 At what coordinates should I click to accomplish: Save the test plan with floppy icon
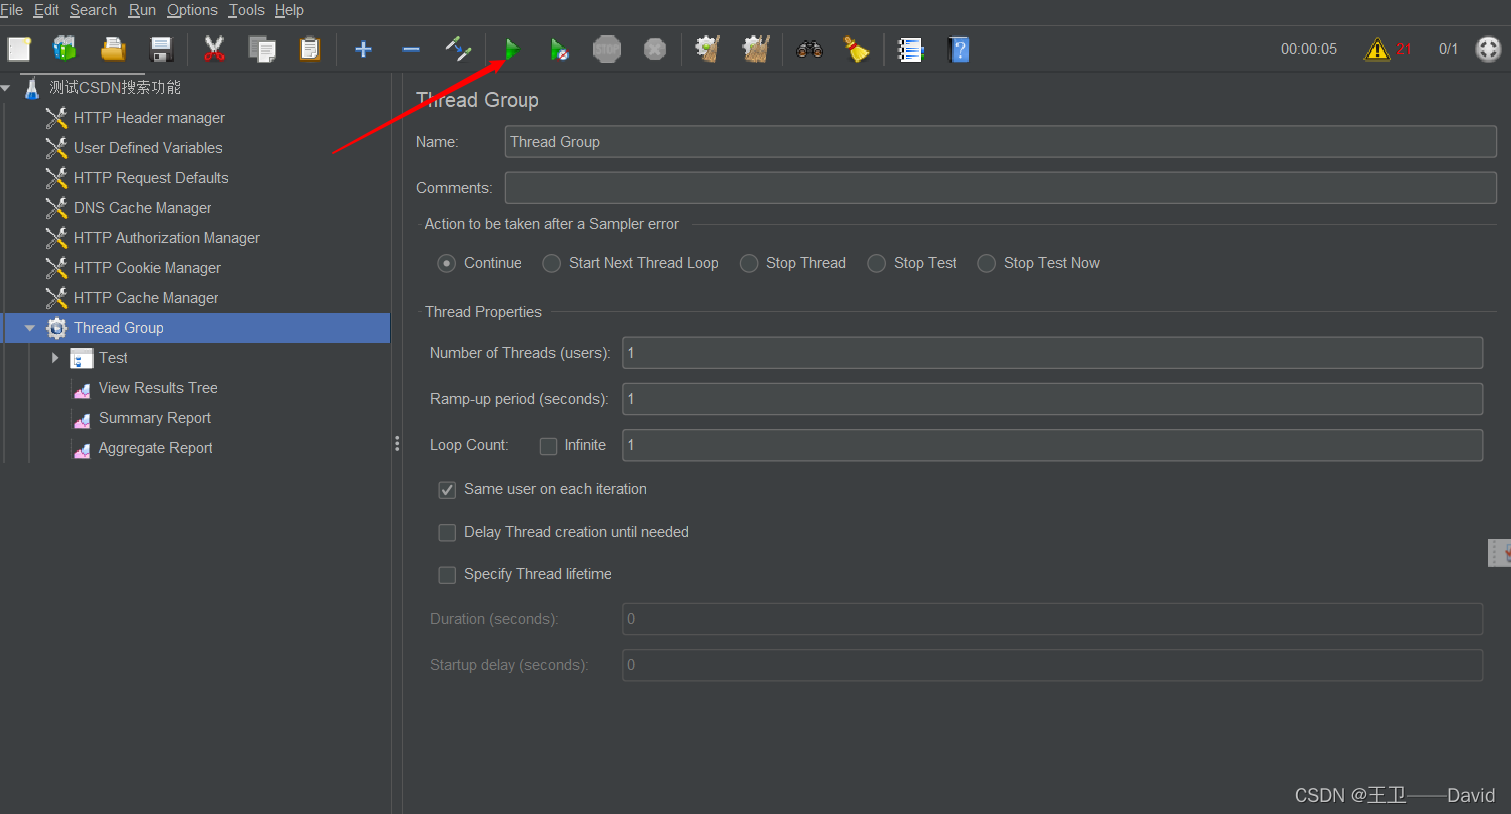[161, 49]
